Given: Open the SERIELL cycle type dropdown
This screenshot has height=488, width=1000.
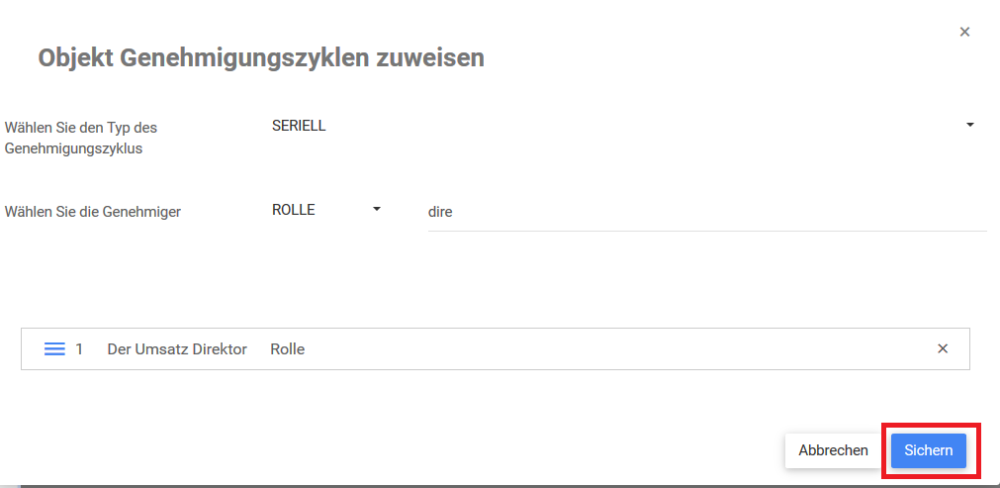Looking at the screenshot, I should pos(620,126).
